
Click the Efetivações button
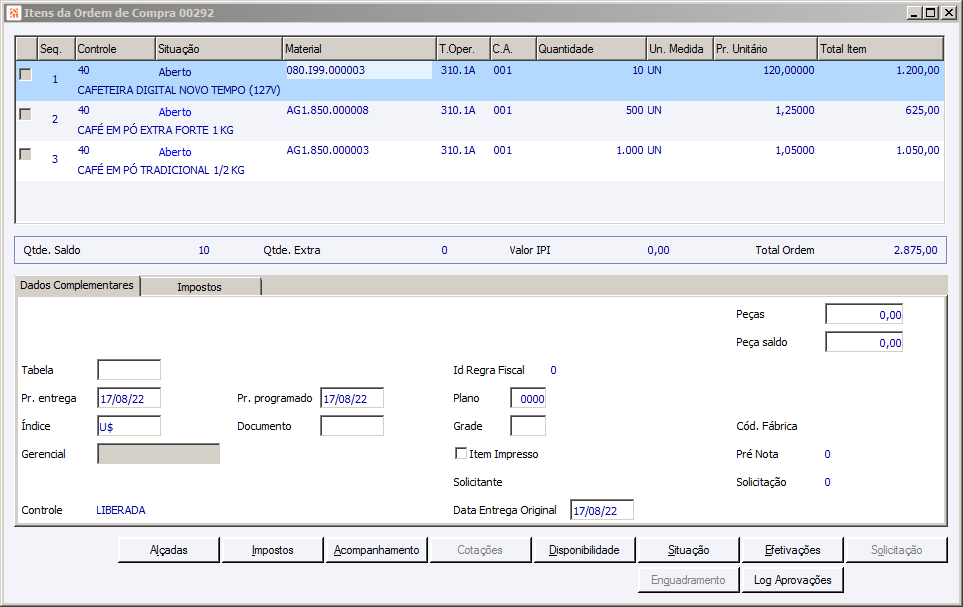click(792, 550)
